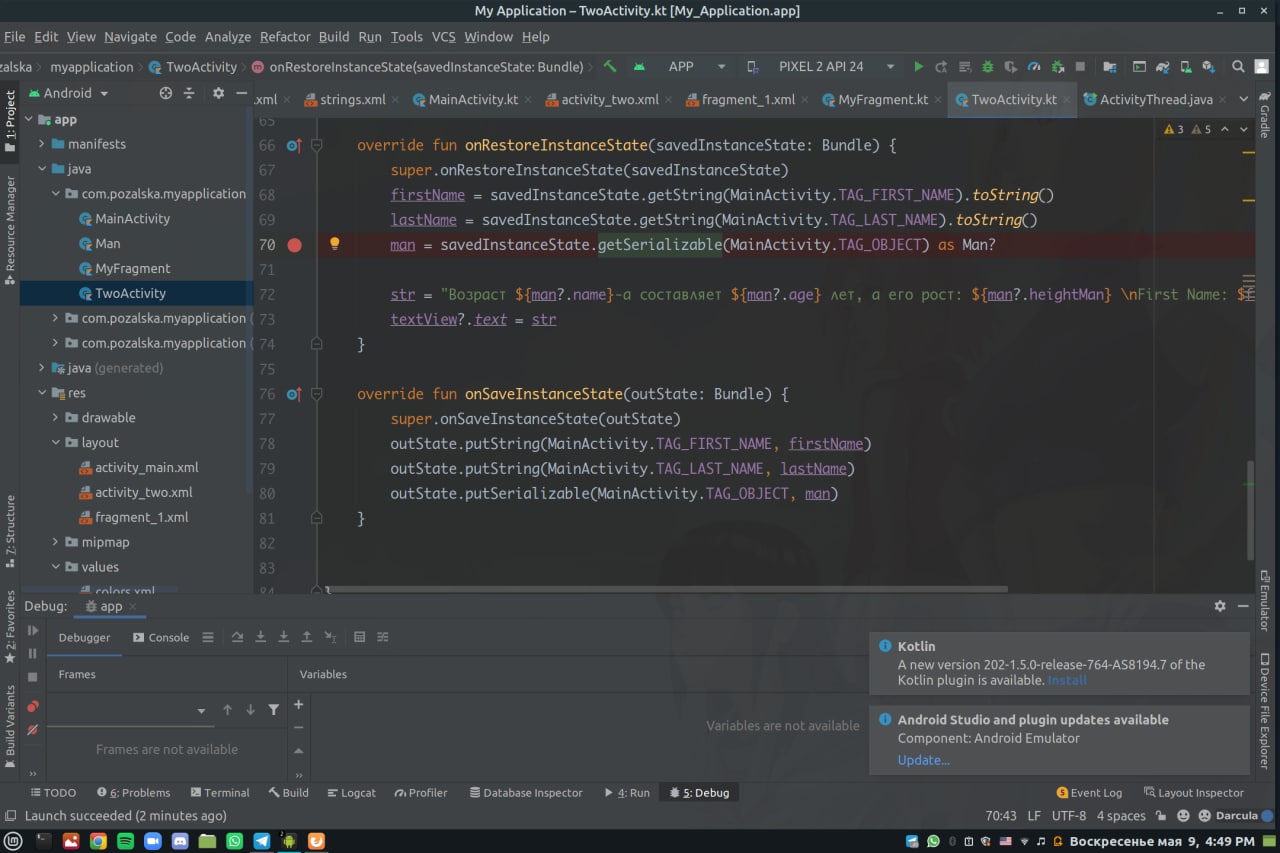This screenshot has height=853, width=1280.
Task: Click the Update... link
Action: [923, 760]
